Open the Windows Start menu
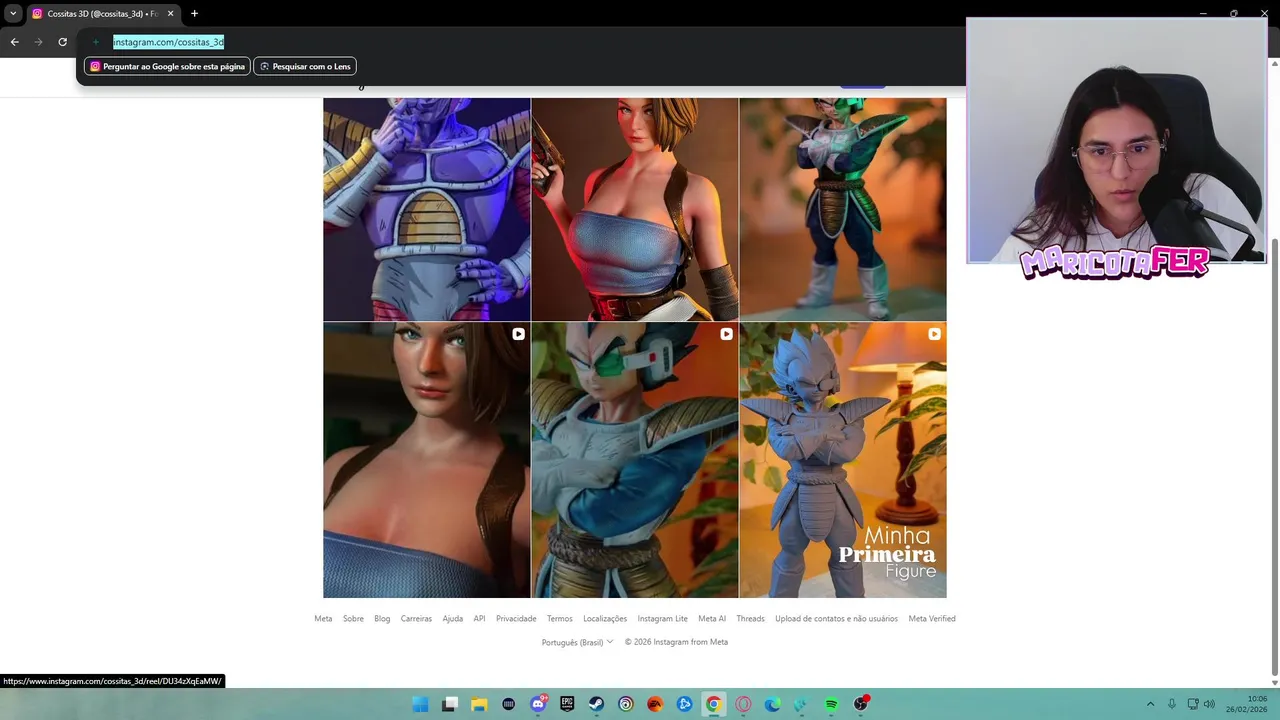Screen dimensions: 1280x720 [420, 704]
